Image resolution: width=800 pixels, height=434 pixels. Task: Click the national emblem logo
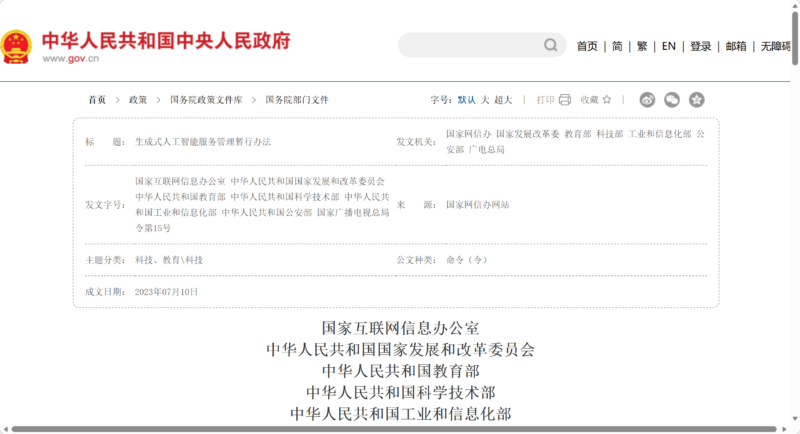16,46
